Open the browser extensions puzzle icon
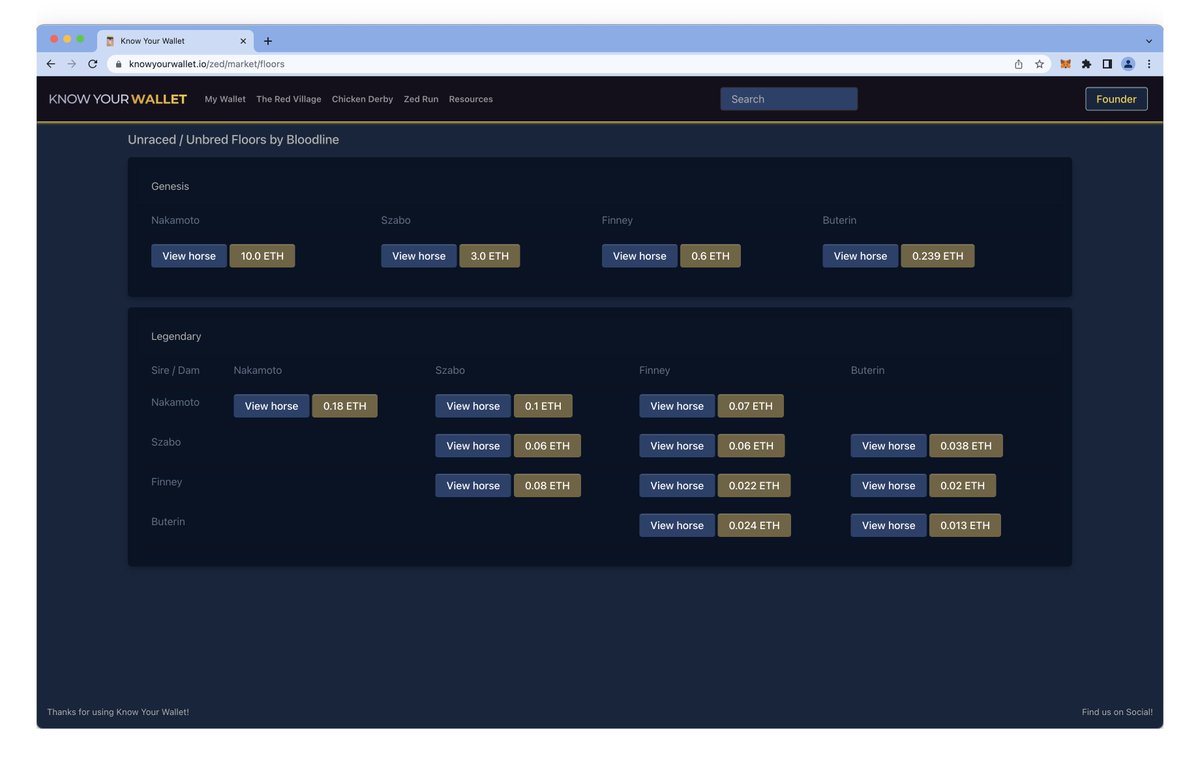The height and width of the screenshot is (777, 1200). [1086, 63]
